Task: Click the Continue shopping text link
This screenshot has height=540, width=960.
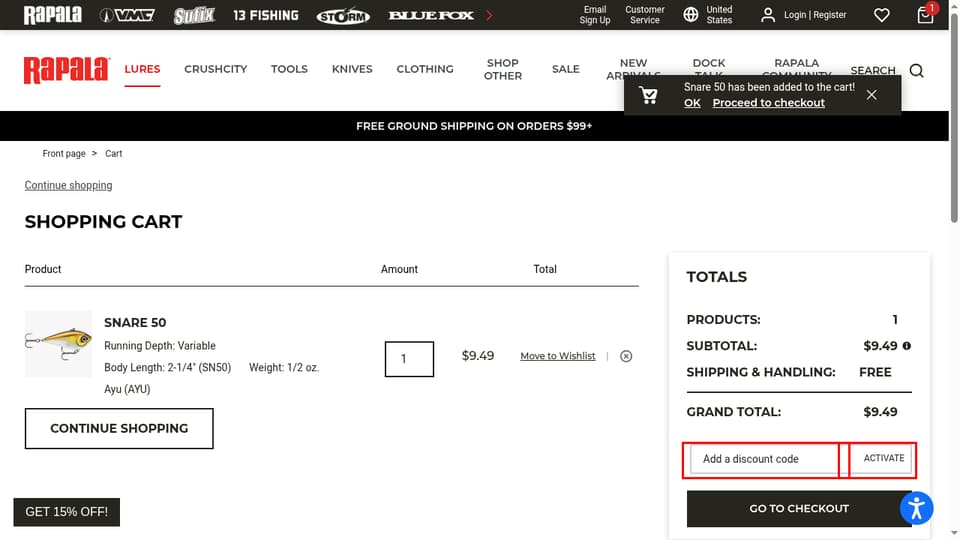Action: pyautogui.click(x=69, y=186)
